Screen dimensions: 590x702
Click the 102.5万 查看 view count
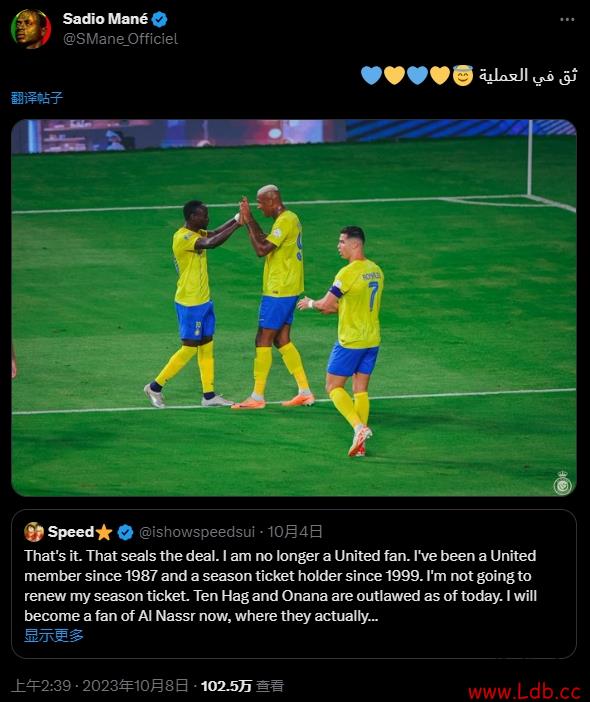coord(242,685)
